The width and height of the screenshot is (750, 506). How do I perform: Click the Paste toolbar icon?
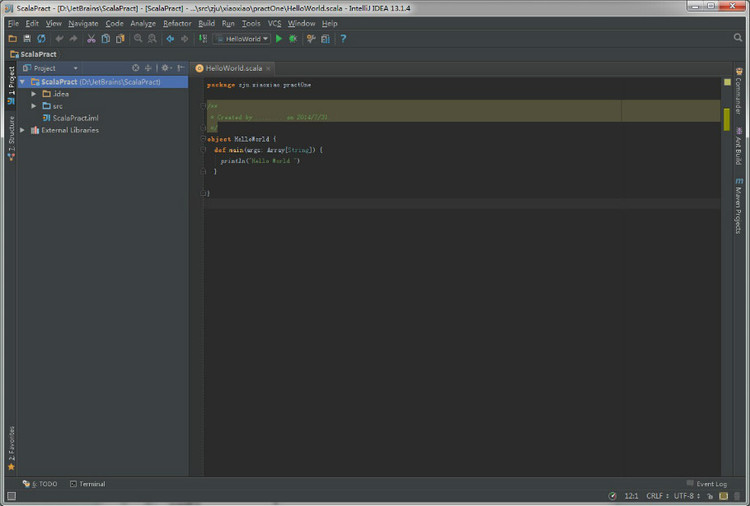point(120,39)
